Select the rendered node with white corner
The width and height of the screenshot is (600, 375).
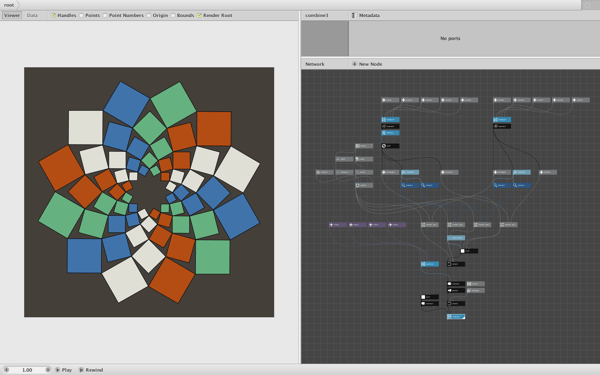tap(456, 317)
